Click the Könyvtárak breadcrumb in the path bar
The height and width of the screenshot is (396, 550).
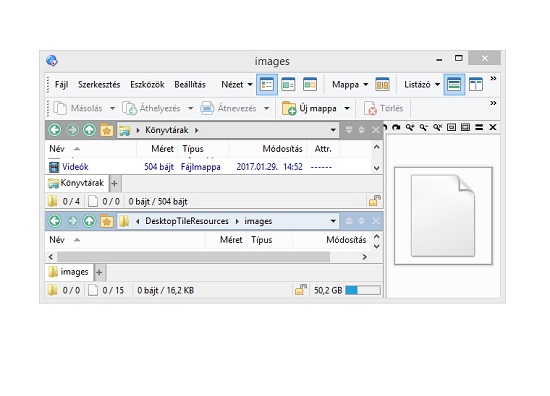[167, 130]
